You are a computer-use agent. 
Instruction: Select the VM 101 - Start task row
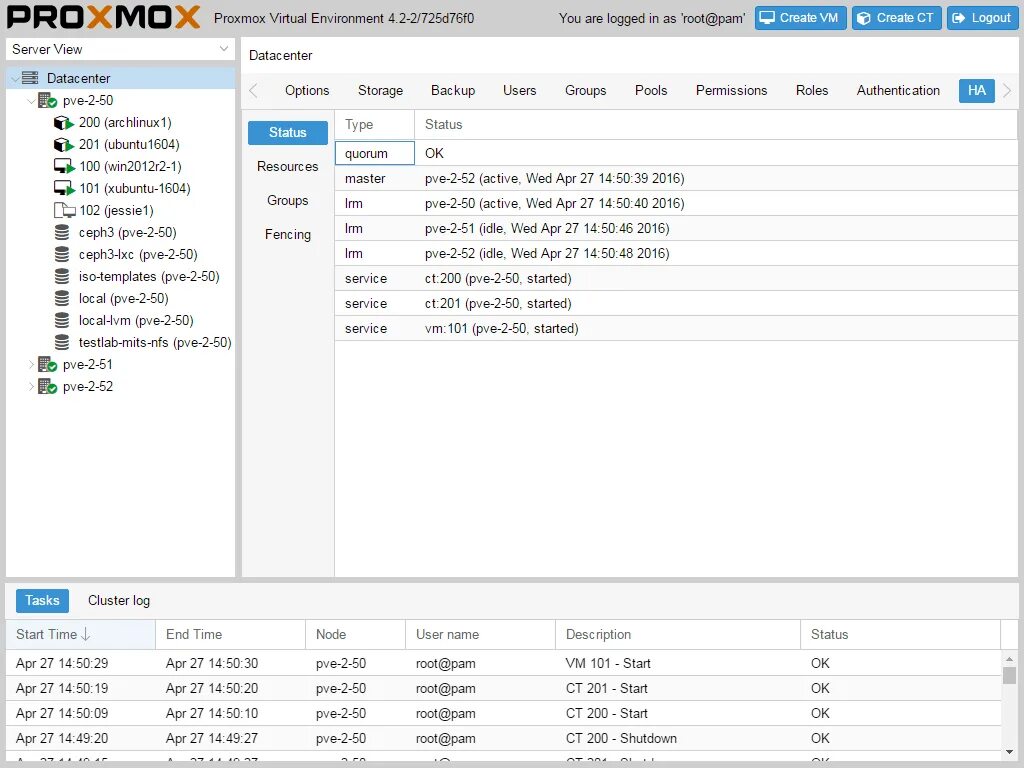pyautogui.click(x=504, y=664)
